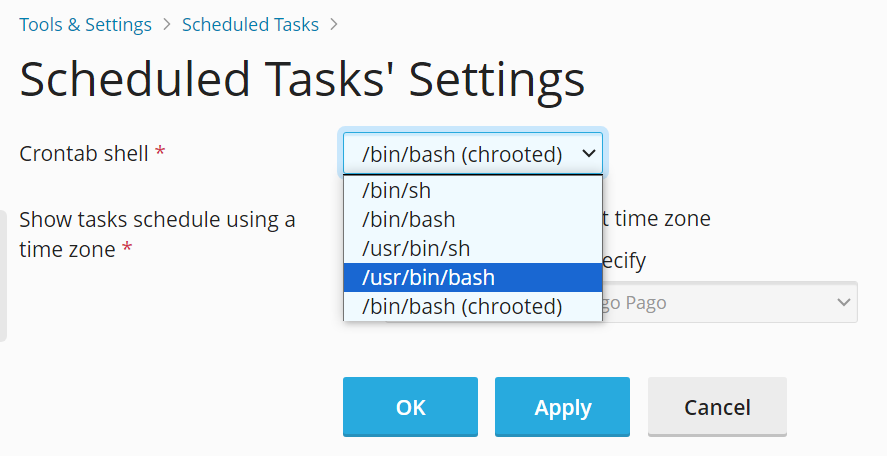This screenshot has height=456, width=887.
Task: Click the chevron after Scheduled Tasks breadcrumb
Action: coord(334,24)
